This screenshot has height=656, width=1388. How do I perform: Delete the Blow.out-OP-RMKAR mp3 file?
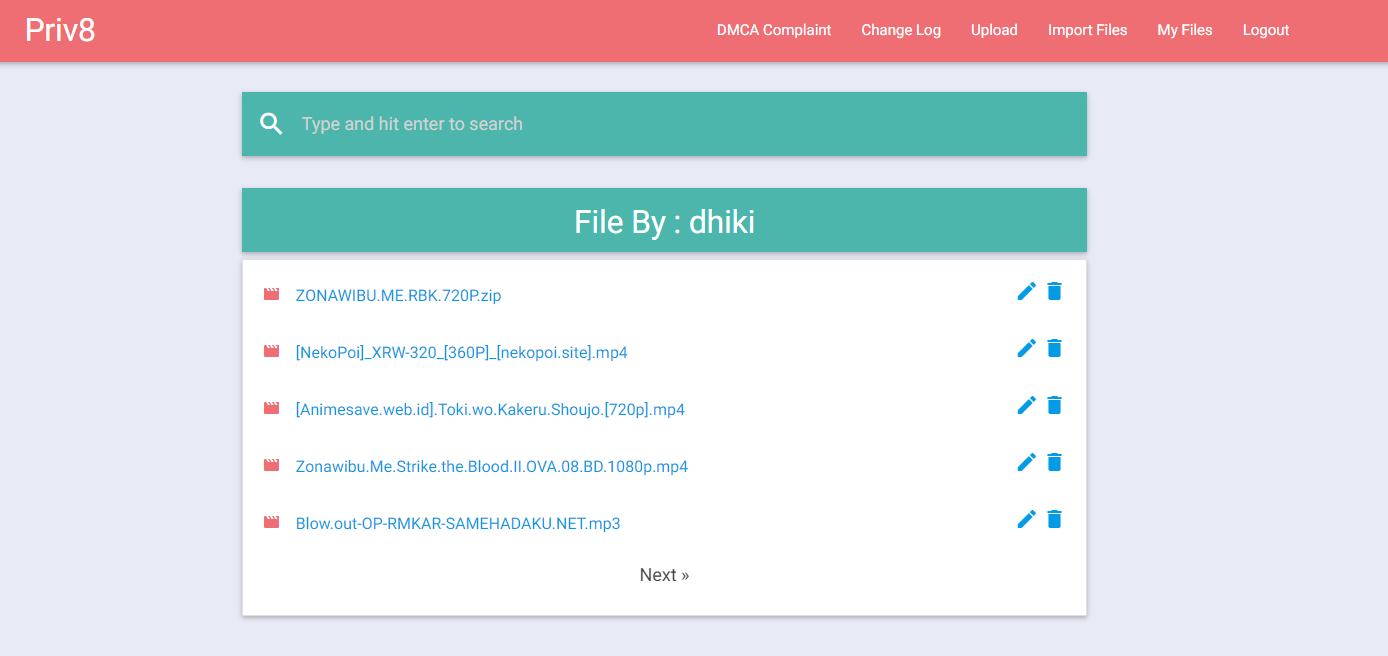point(1054,519)
